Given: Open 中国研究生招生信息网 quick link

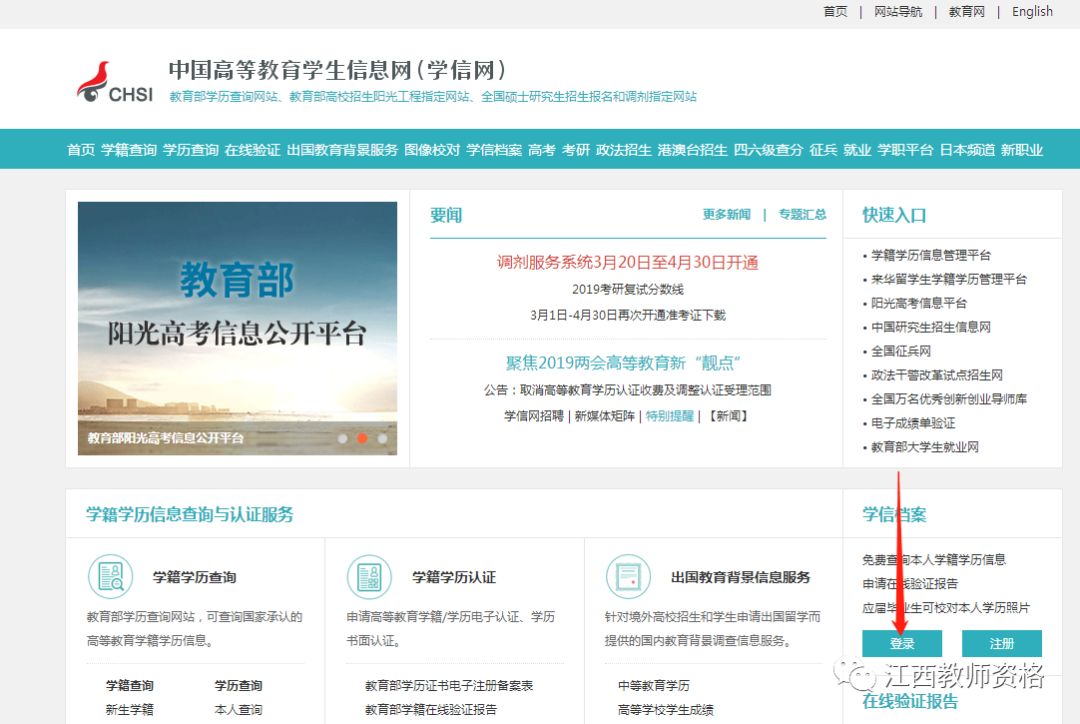Looking at the screenshot, I should point(931,327).
